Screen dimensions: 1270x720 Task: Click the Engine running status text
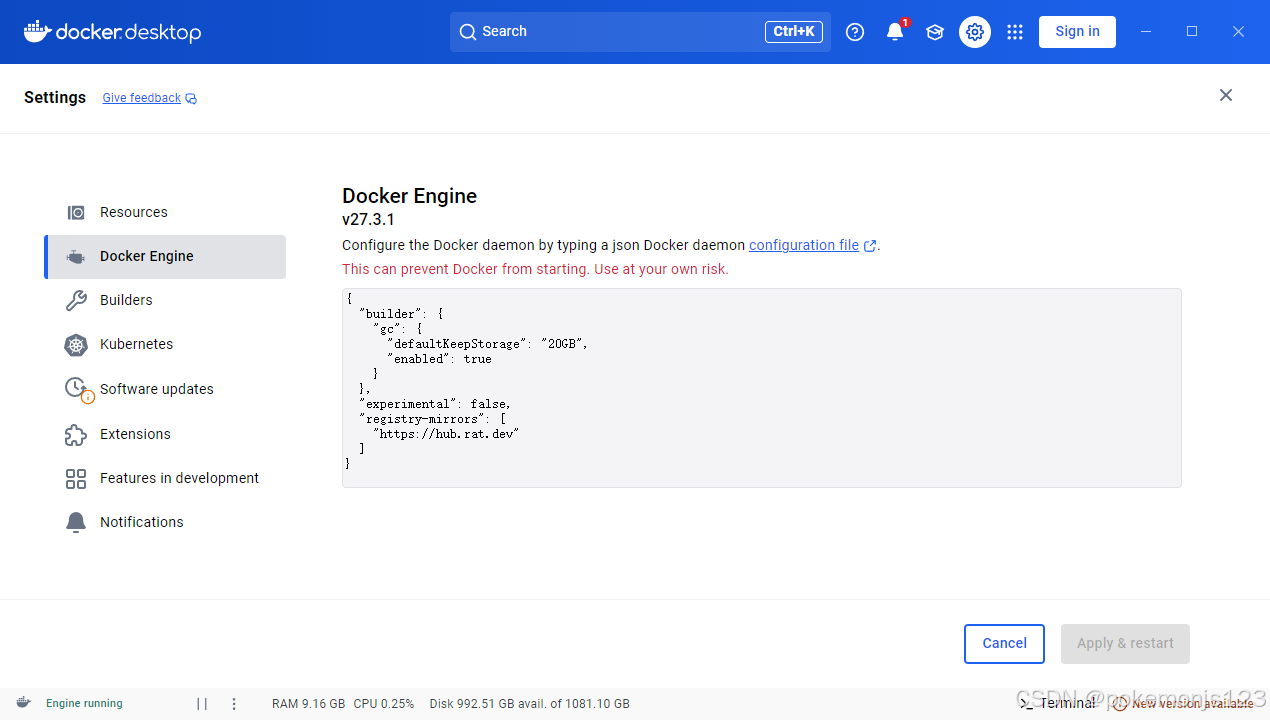point(84,704)
